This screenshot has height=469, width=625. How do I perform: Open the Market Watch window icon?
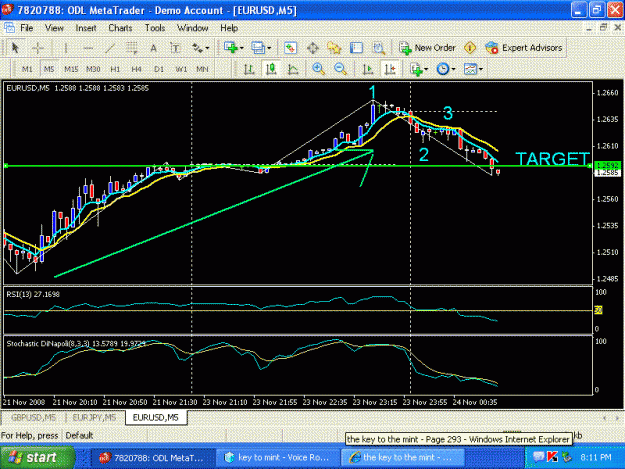pyautogui.click(x=290, y=48)
